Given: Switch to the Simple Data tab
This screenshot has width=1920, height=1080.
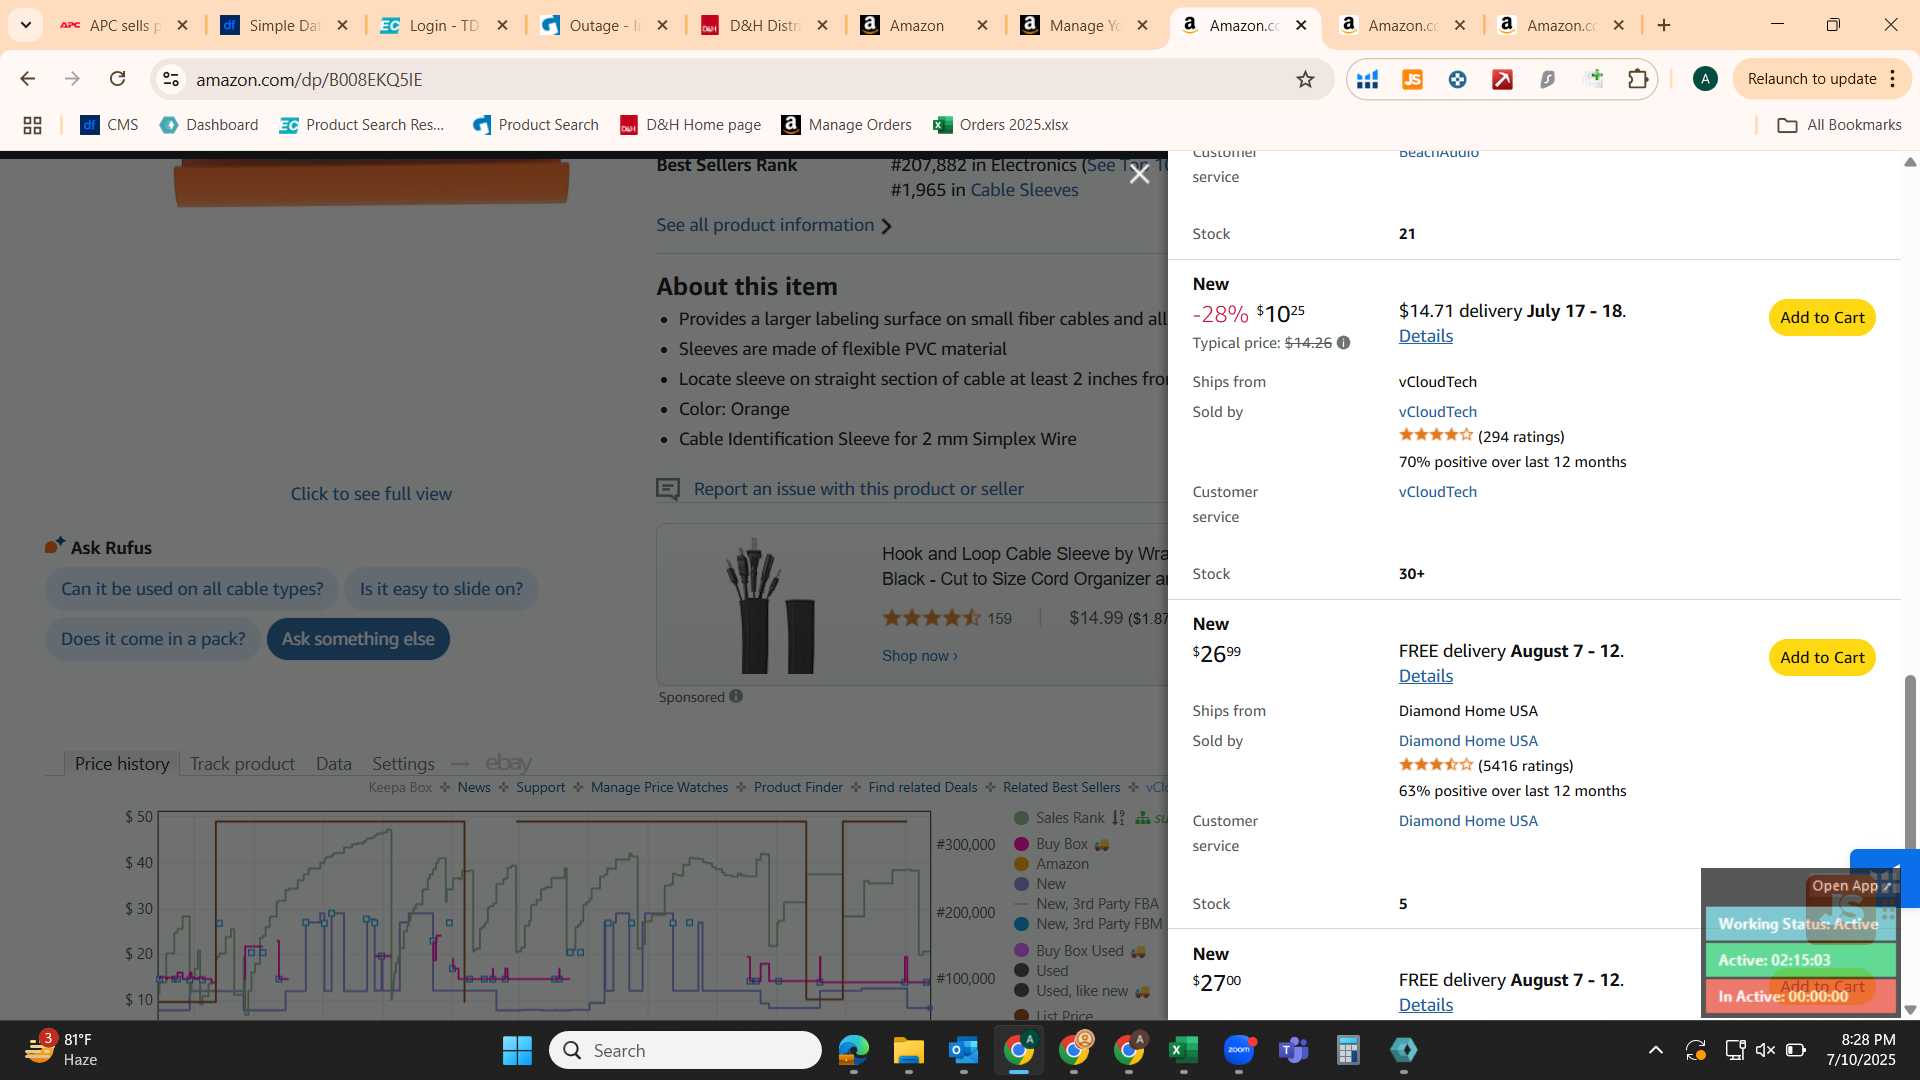Looking at the screenshot, I should (x=285, y=25).
